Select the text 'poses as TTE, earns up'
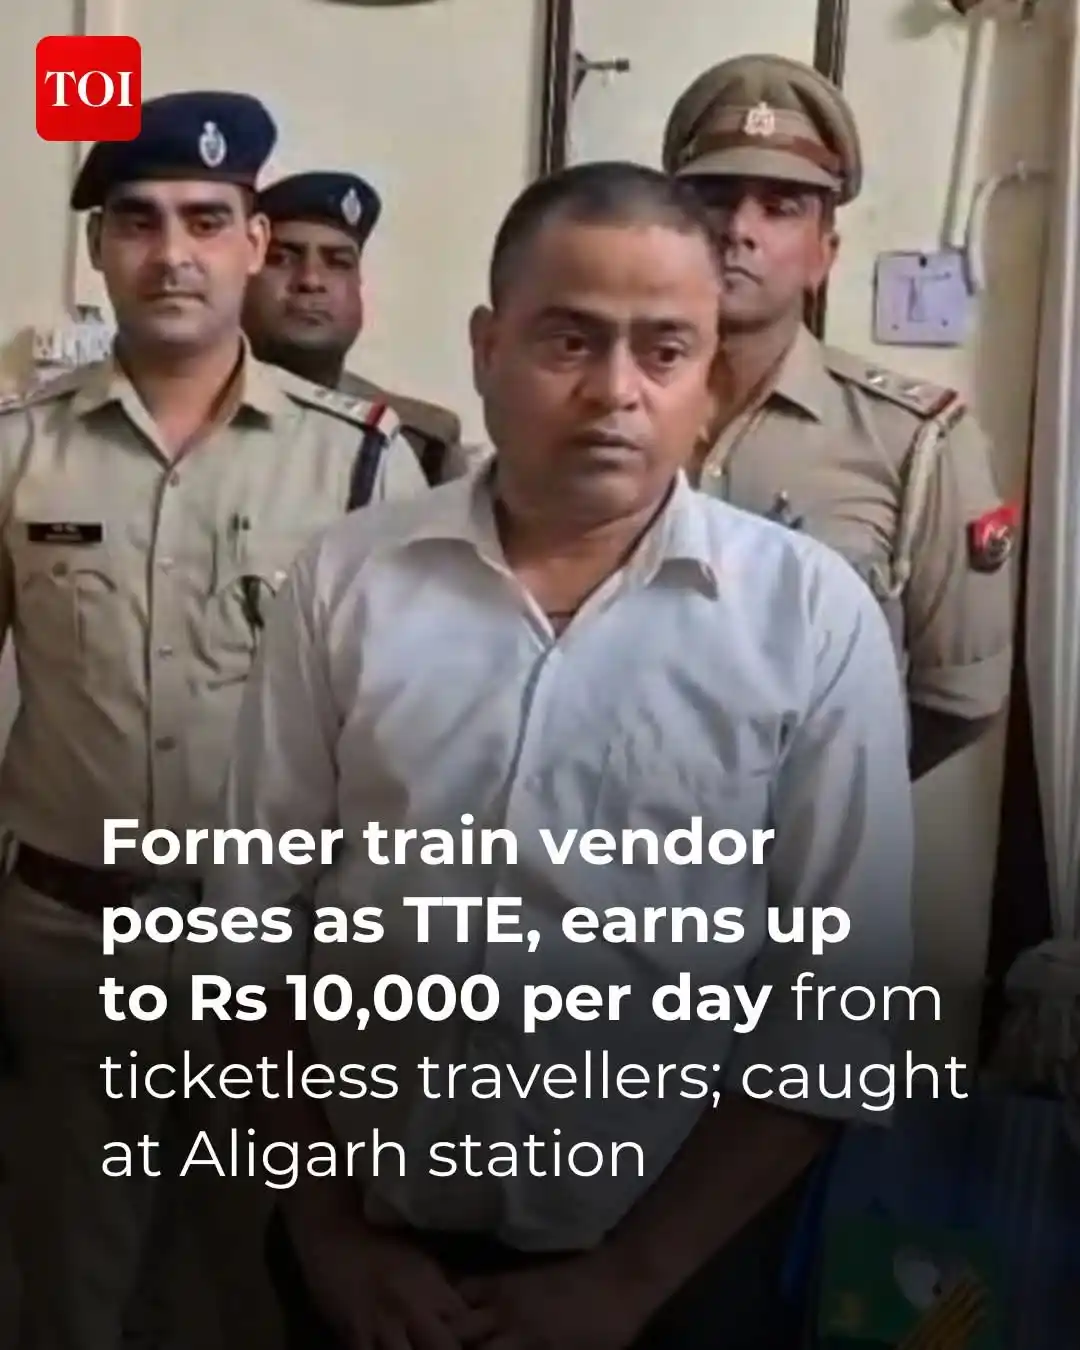The height and width of the screenshot is (1350, 1080). pos(475,921)
